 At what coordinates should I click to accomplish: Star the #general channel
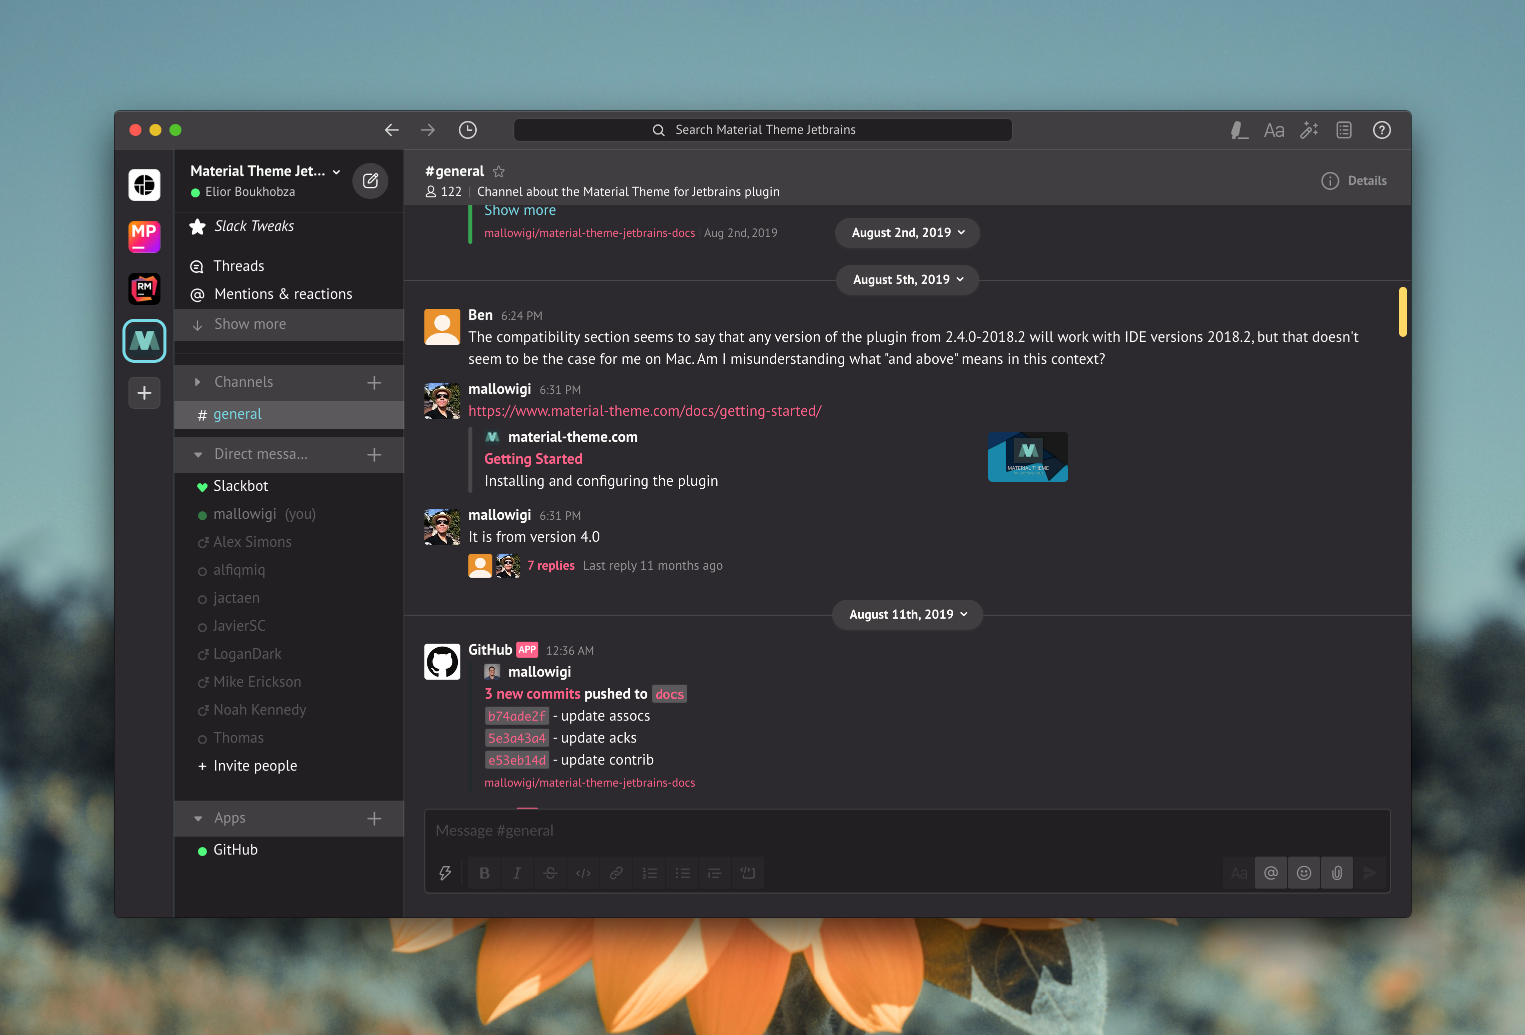click(499, 171)
